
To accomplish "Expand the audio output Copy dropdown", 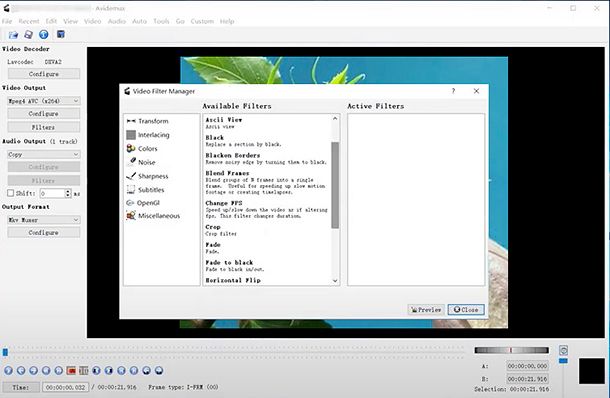I will [x=44, y=154].
